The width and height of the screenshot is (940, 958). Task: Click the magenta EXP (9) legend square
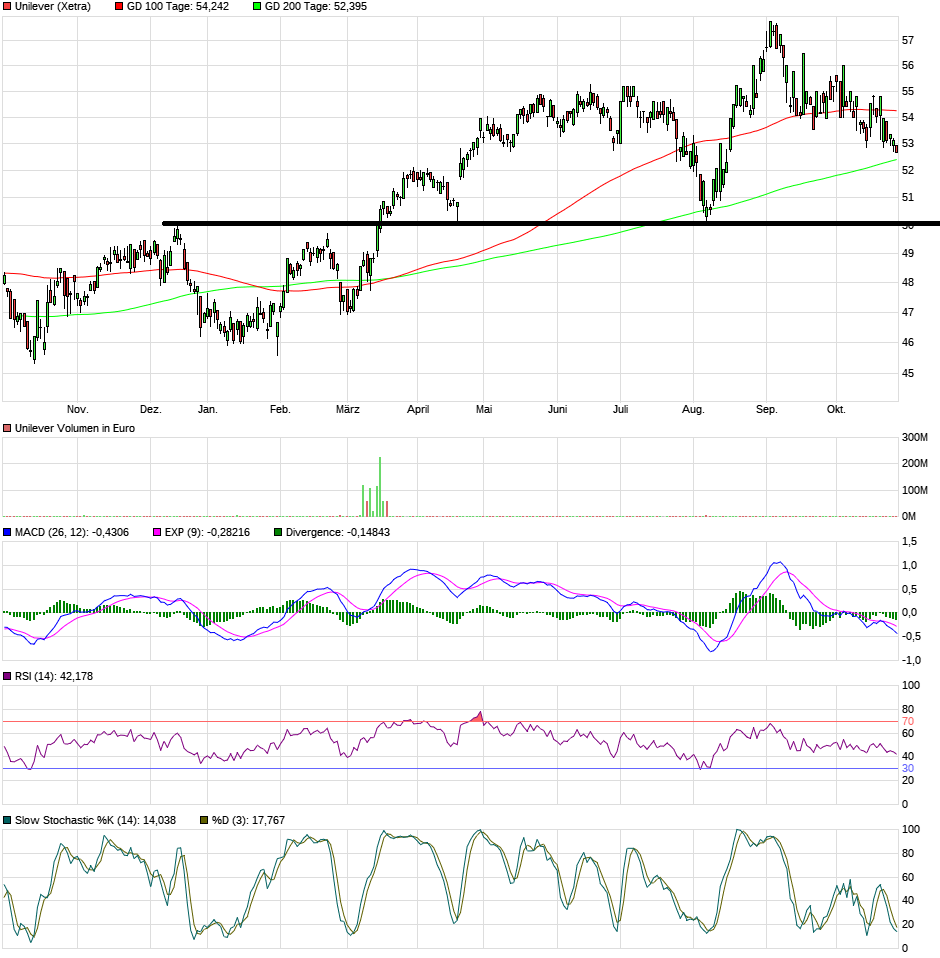pos(156,532)
